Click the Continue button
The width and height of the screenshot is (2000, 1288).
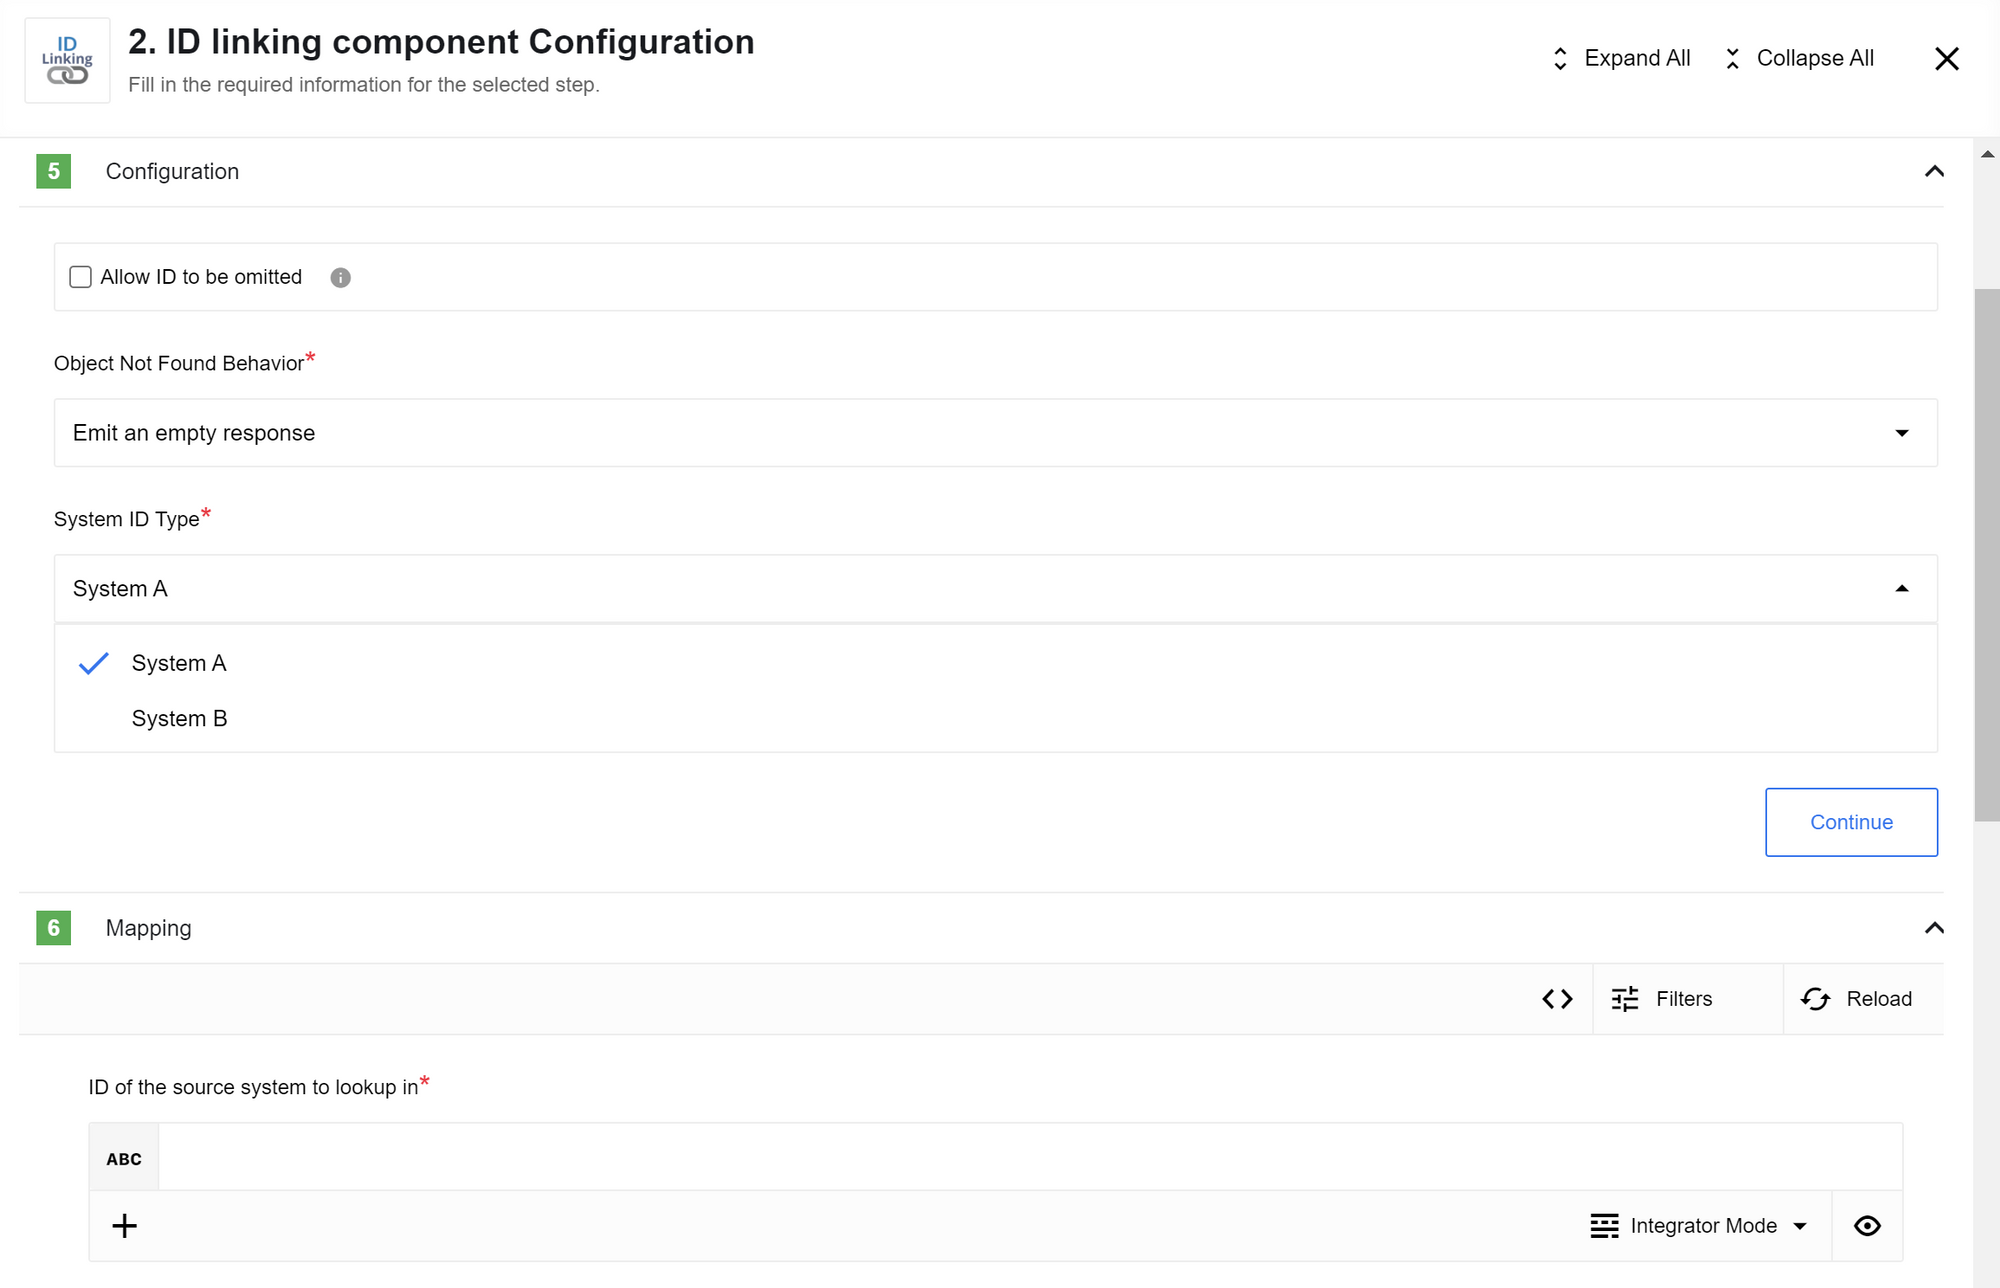click(x=1851, y=822)
